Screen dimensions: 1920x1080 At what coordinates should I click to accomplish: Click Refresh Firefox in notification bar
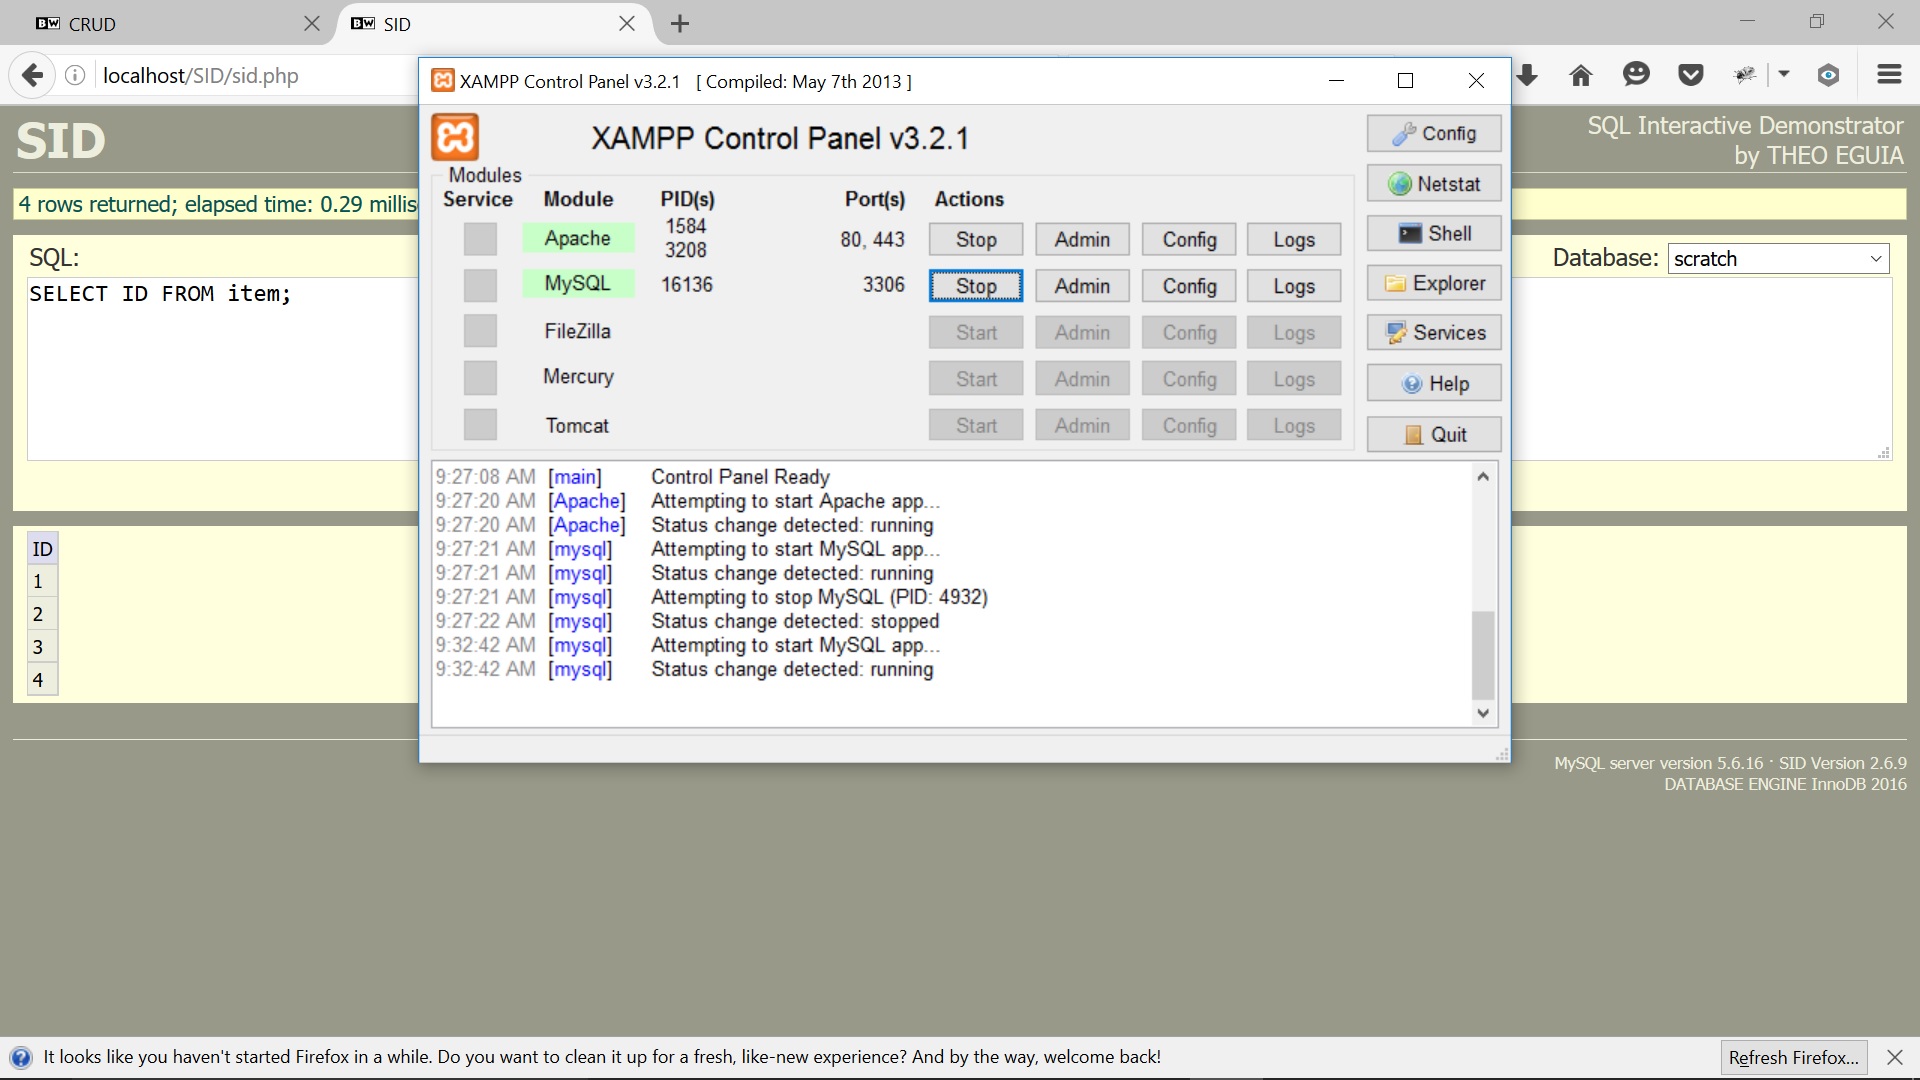point(1793,1057)
